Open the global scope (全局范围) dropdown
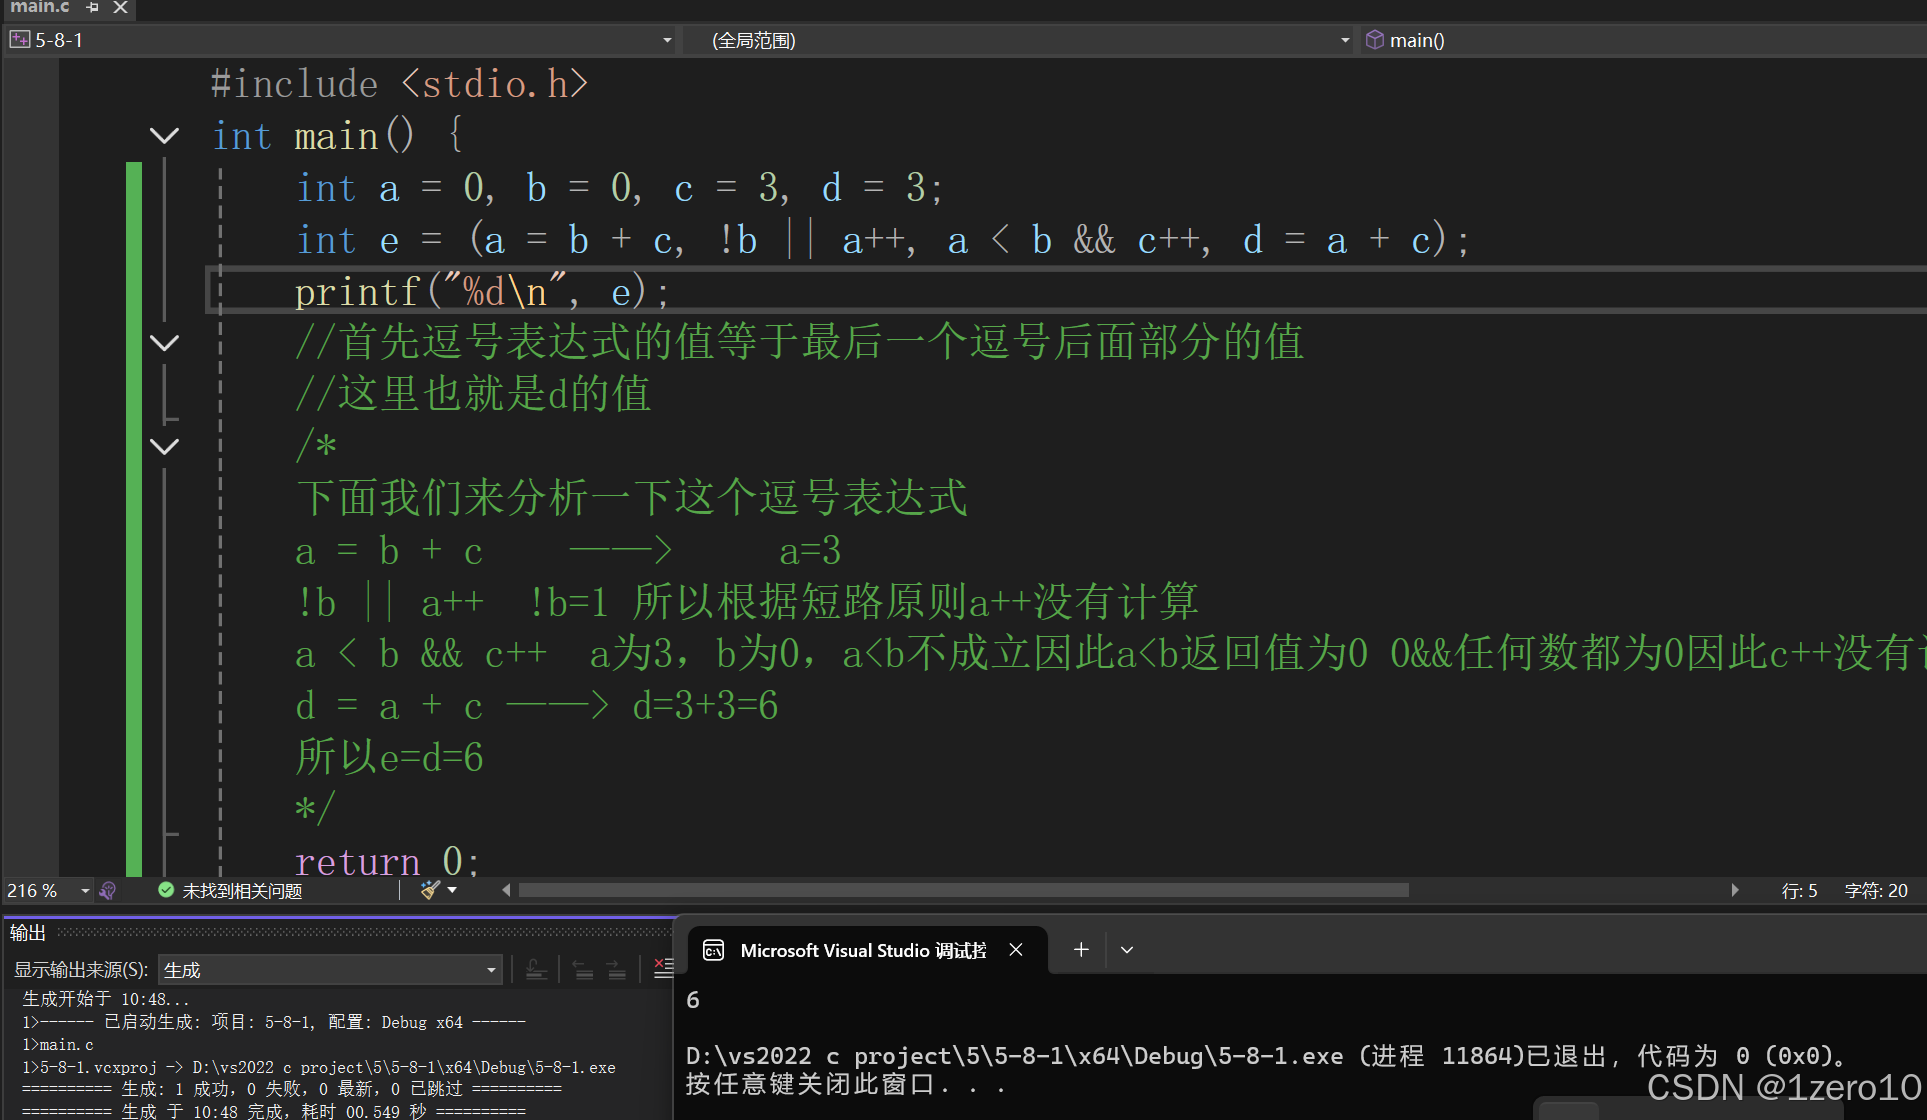 [1344, 40]
